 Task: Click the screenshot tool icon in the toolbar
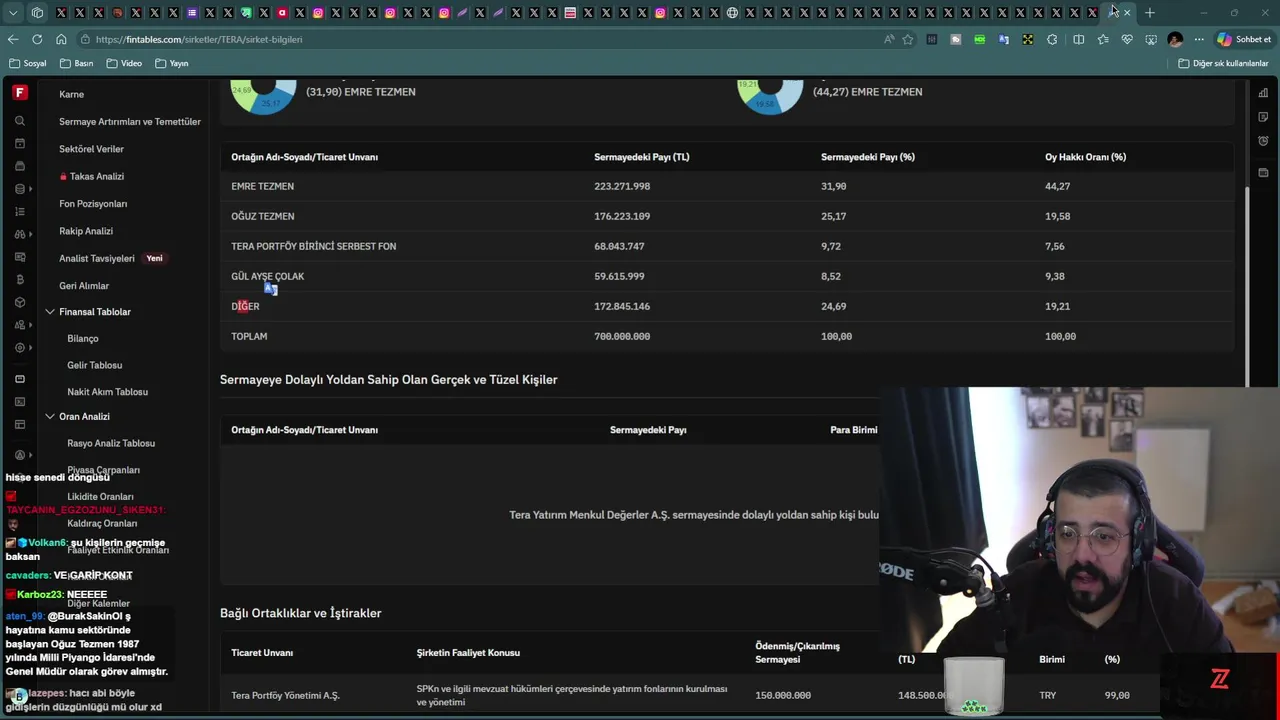1151,39
